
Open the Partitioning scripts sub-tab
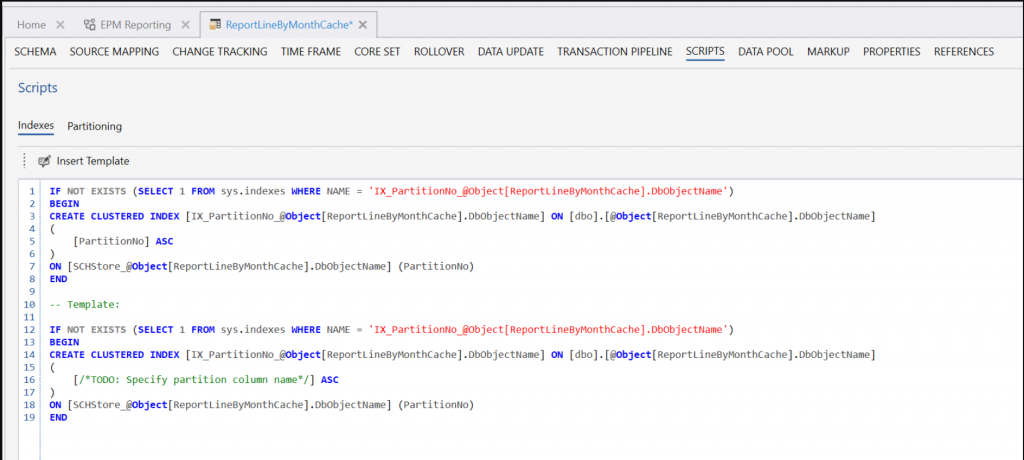pyautogui.click(x=94, y=126)
